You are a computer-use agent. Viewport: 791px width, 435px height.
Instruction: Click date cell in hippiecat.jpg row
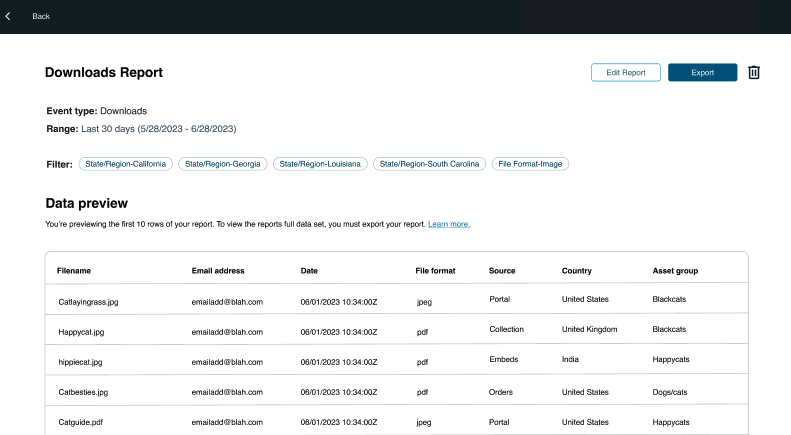pos(339,362)
